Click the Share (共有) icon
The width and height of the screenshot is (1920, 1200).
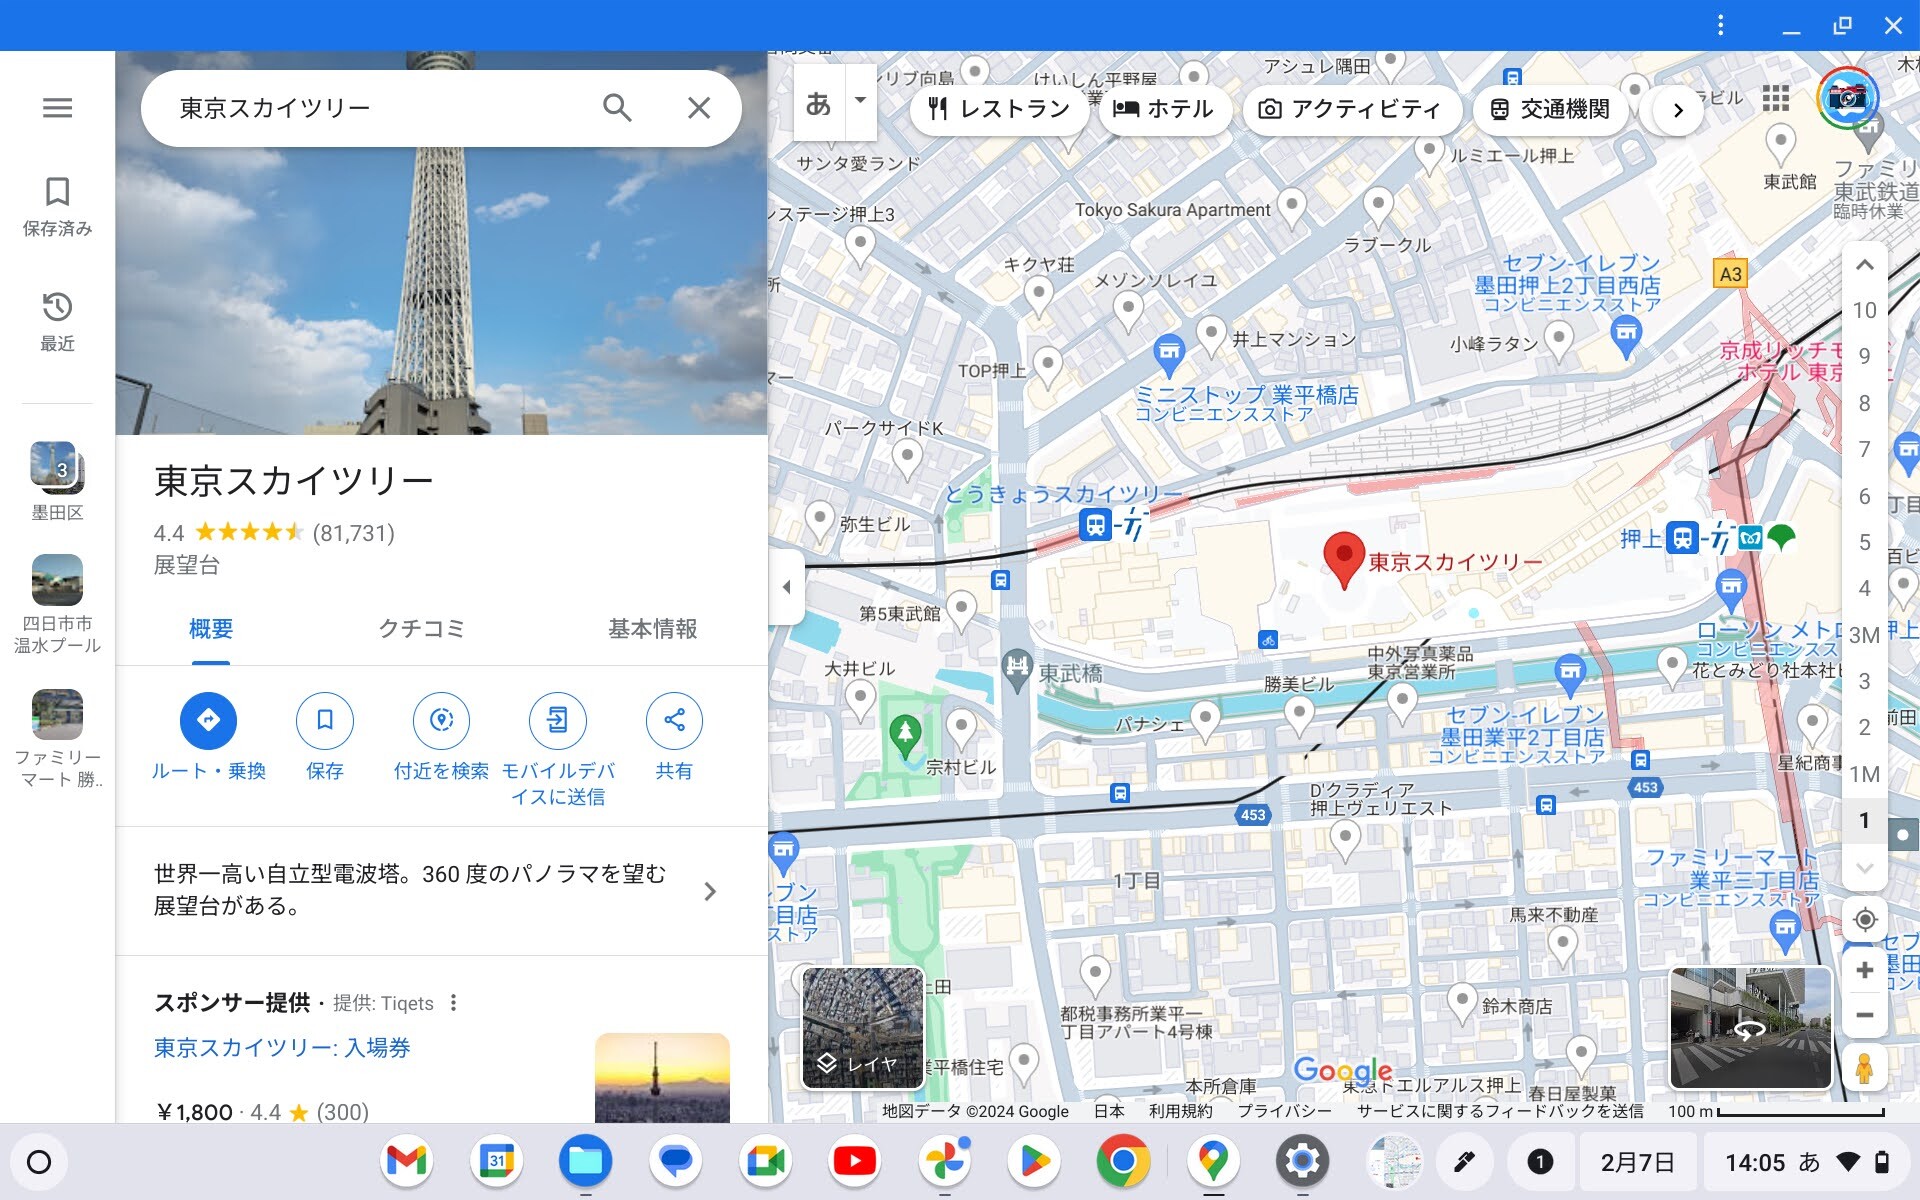[x=674, y=720]
